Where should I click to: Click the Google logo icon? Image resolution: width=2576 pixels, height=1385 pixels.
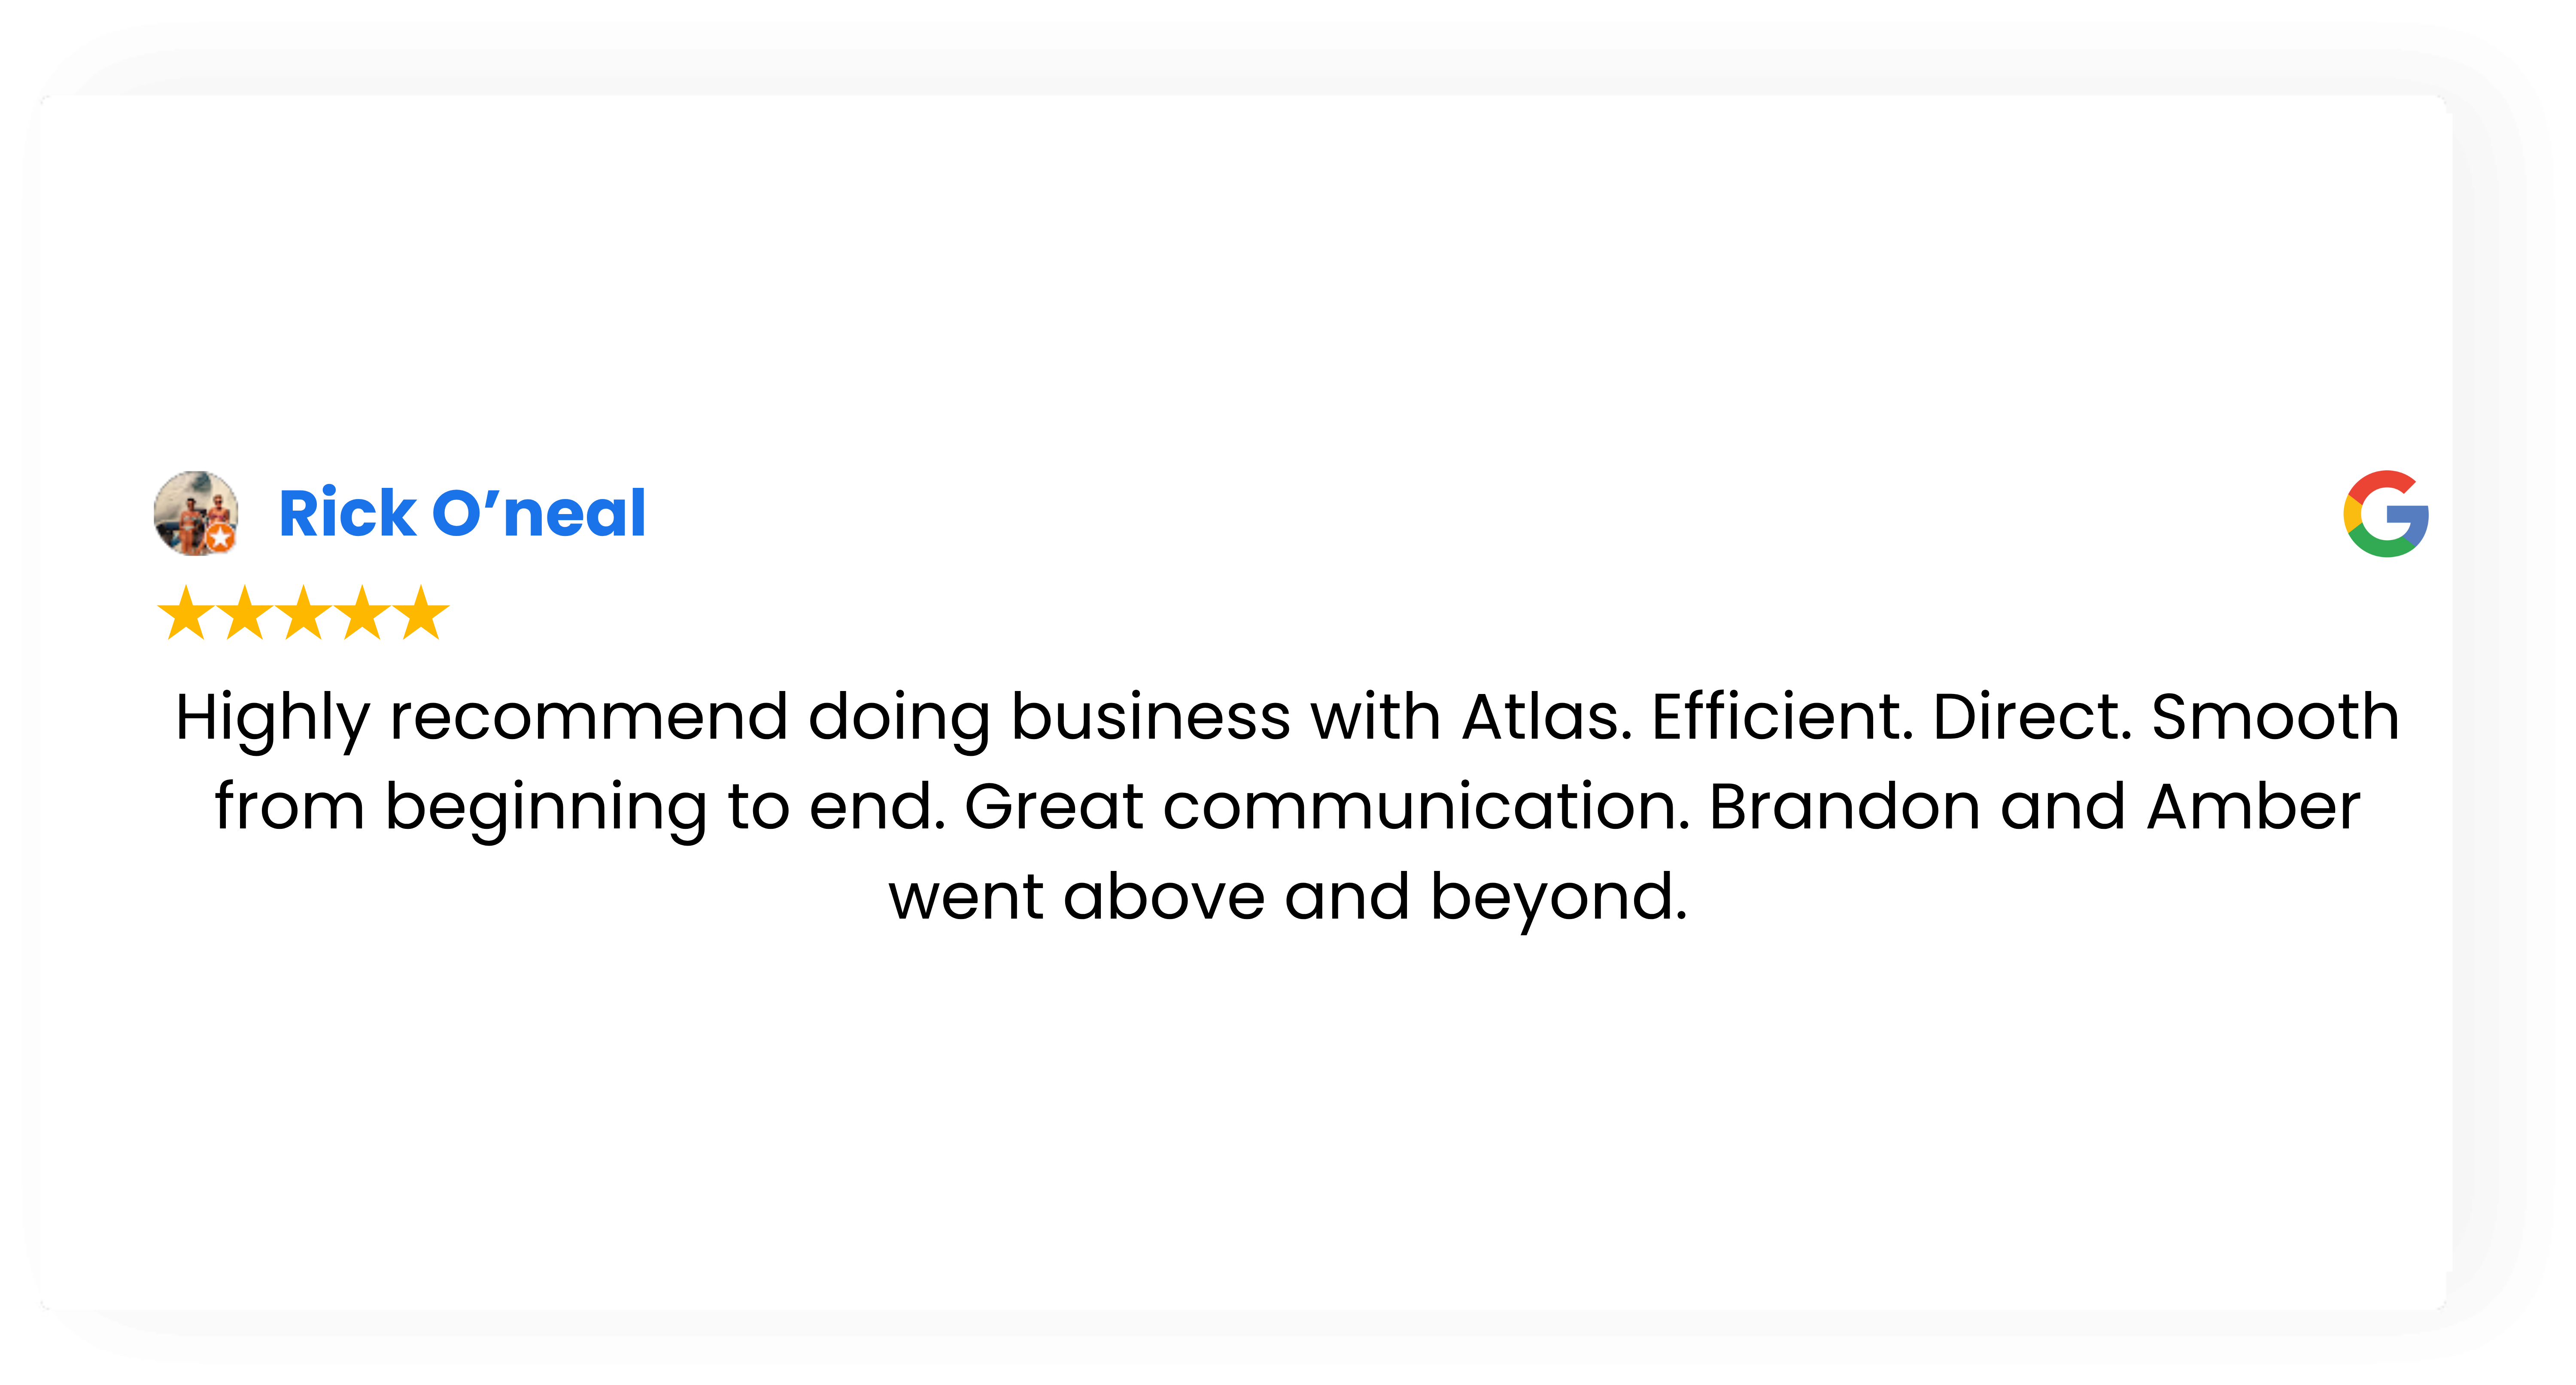[x=2386, y=514]
